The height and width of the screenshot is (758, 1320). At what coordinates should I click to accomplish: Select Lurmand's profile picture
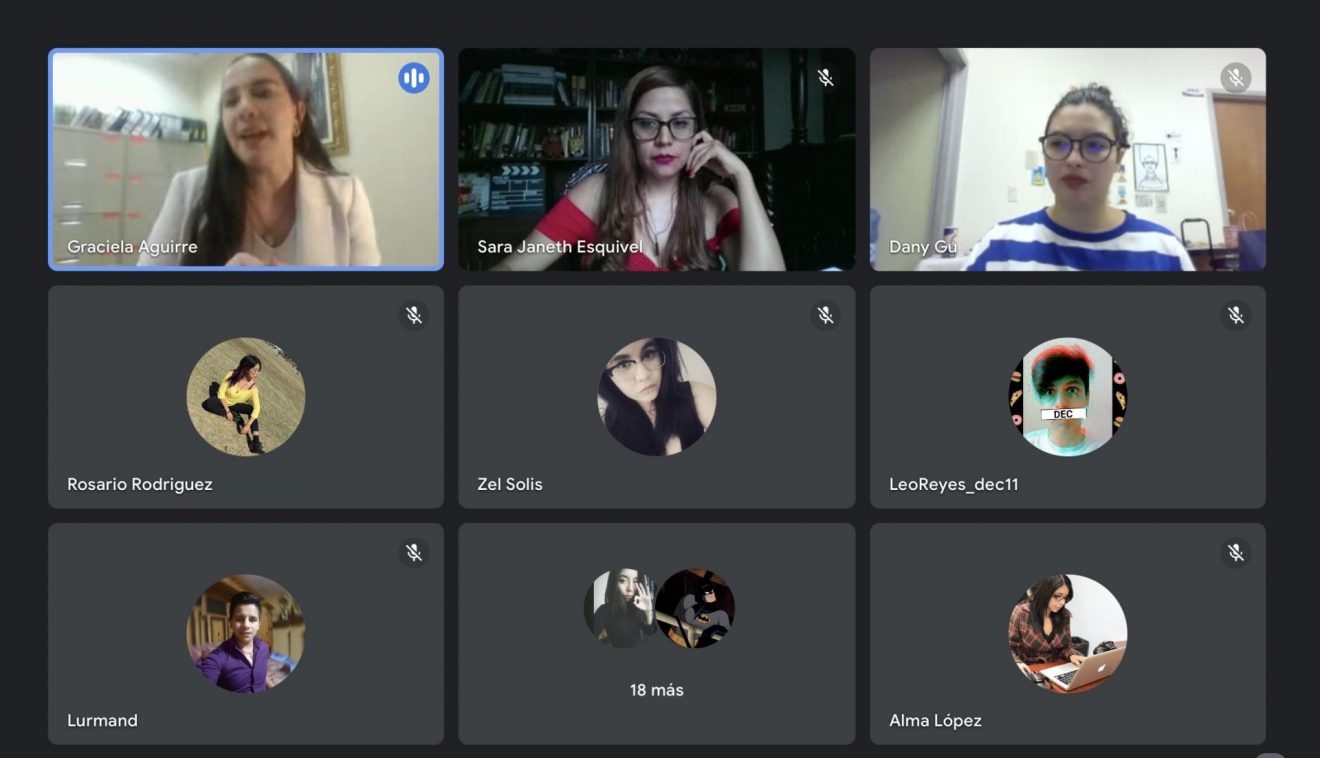click(x=246, y=634)
